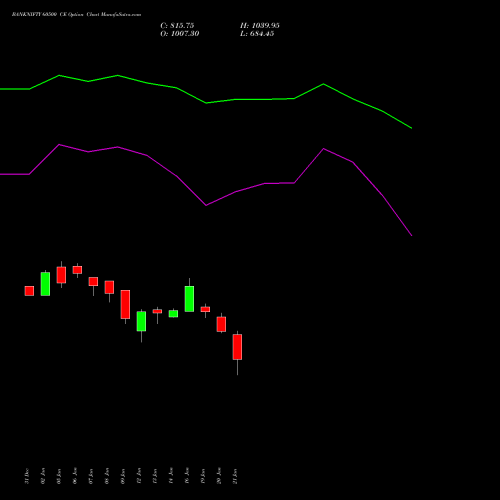Click the 05 Jan date label
The width and height of the screenshot is (500, 500).
point(59,476)
